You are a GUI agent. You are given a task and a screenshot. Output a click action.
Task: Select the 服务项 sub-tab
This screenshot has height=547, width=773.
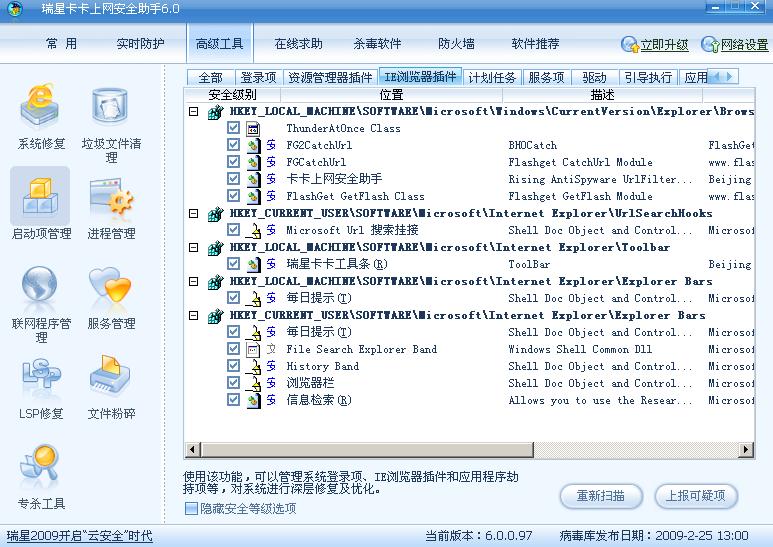(x=546, y=77)
